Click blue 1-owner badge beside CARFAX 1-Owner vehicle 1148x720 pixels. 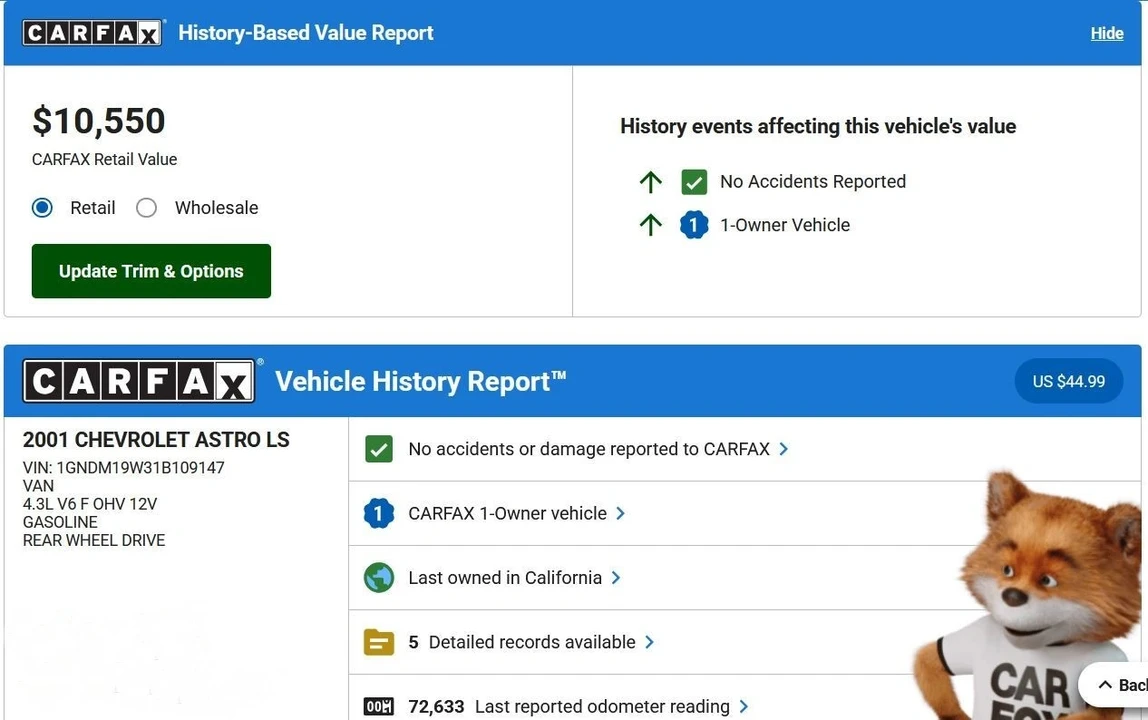tap(379, 513)
